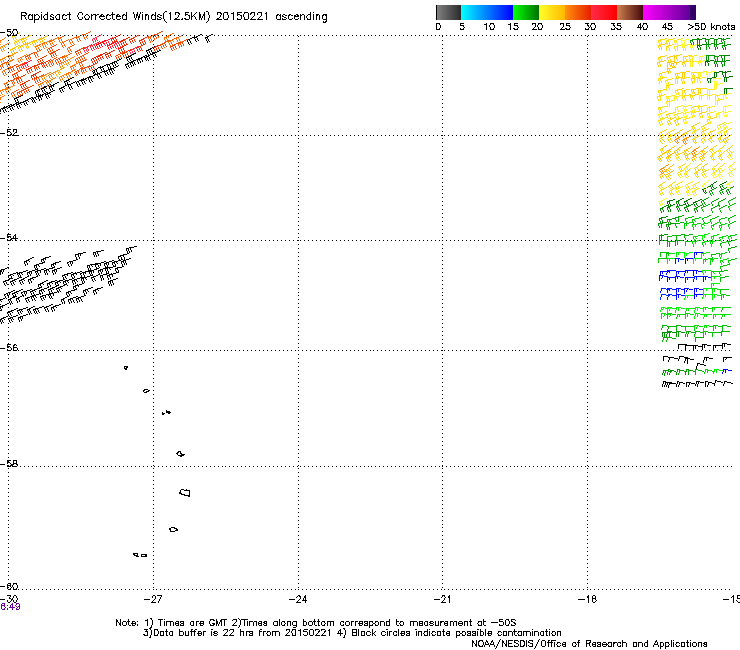Click the '-52' latitude label

[9, 133]
